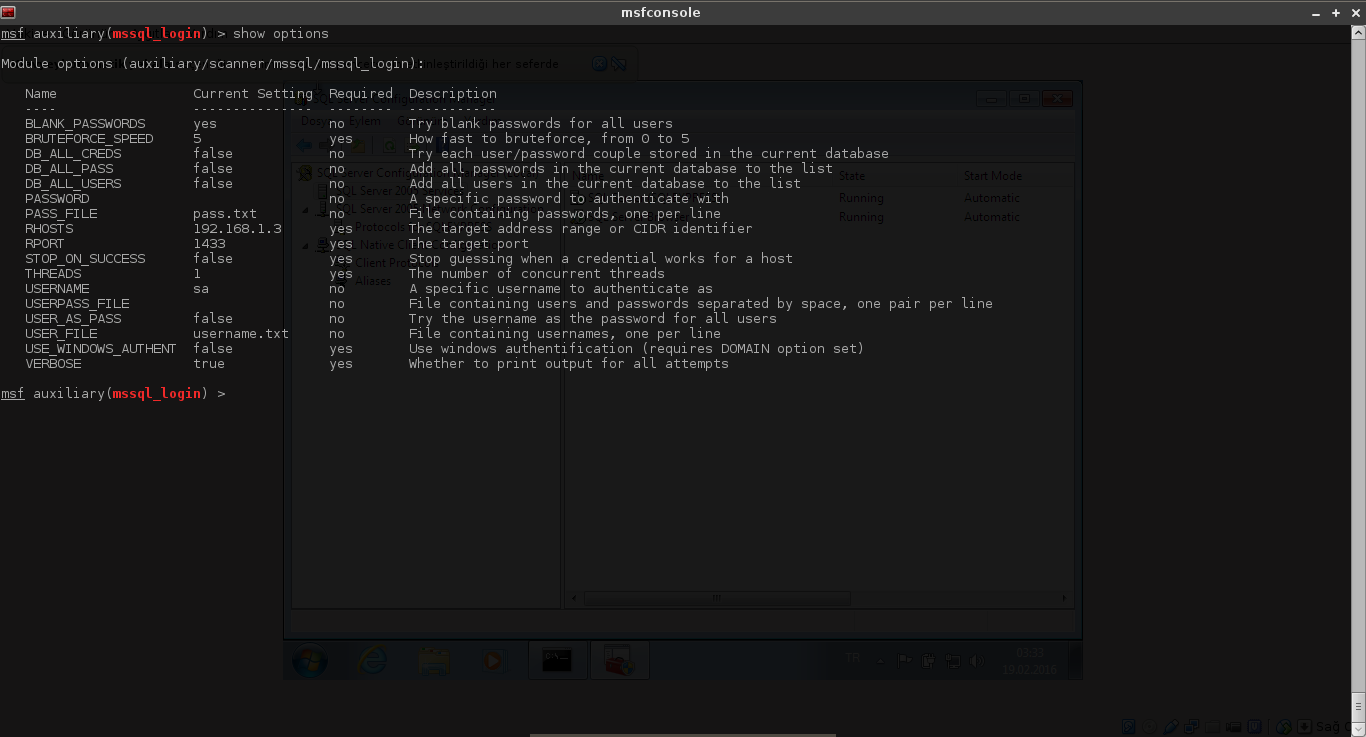Launch Windows Media Player from the taskbar
This screenshot has width=1366, height=737.
coord(492,660)
